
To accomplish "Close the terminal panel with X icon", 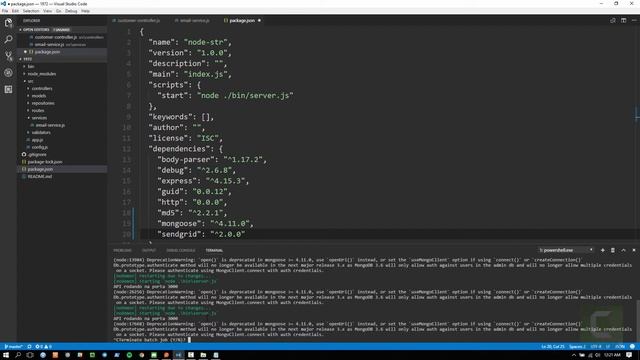I will pos(634,250).
